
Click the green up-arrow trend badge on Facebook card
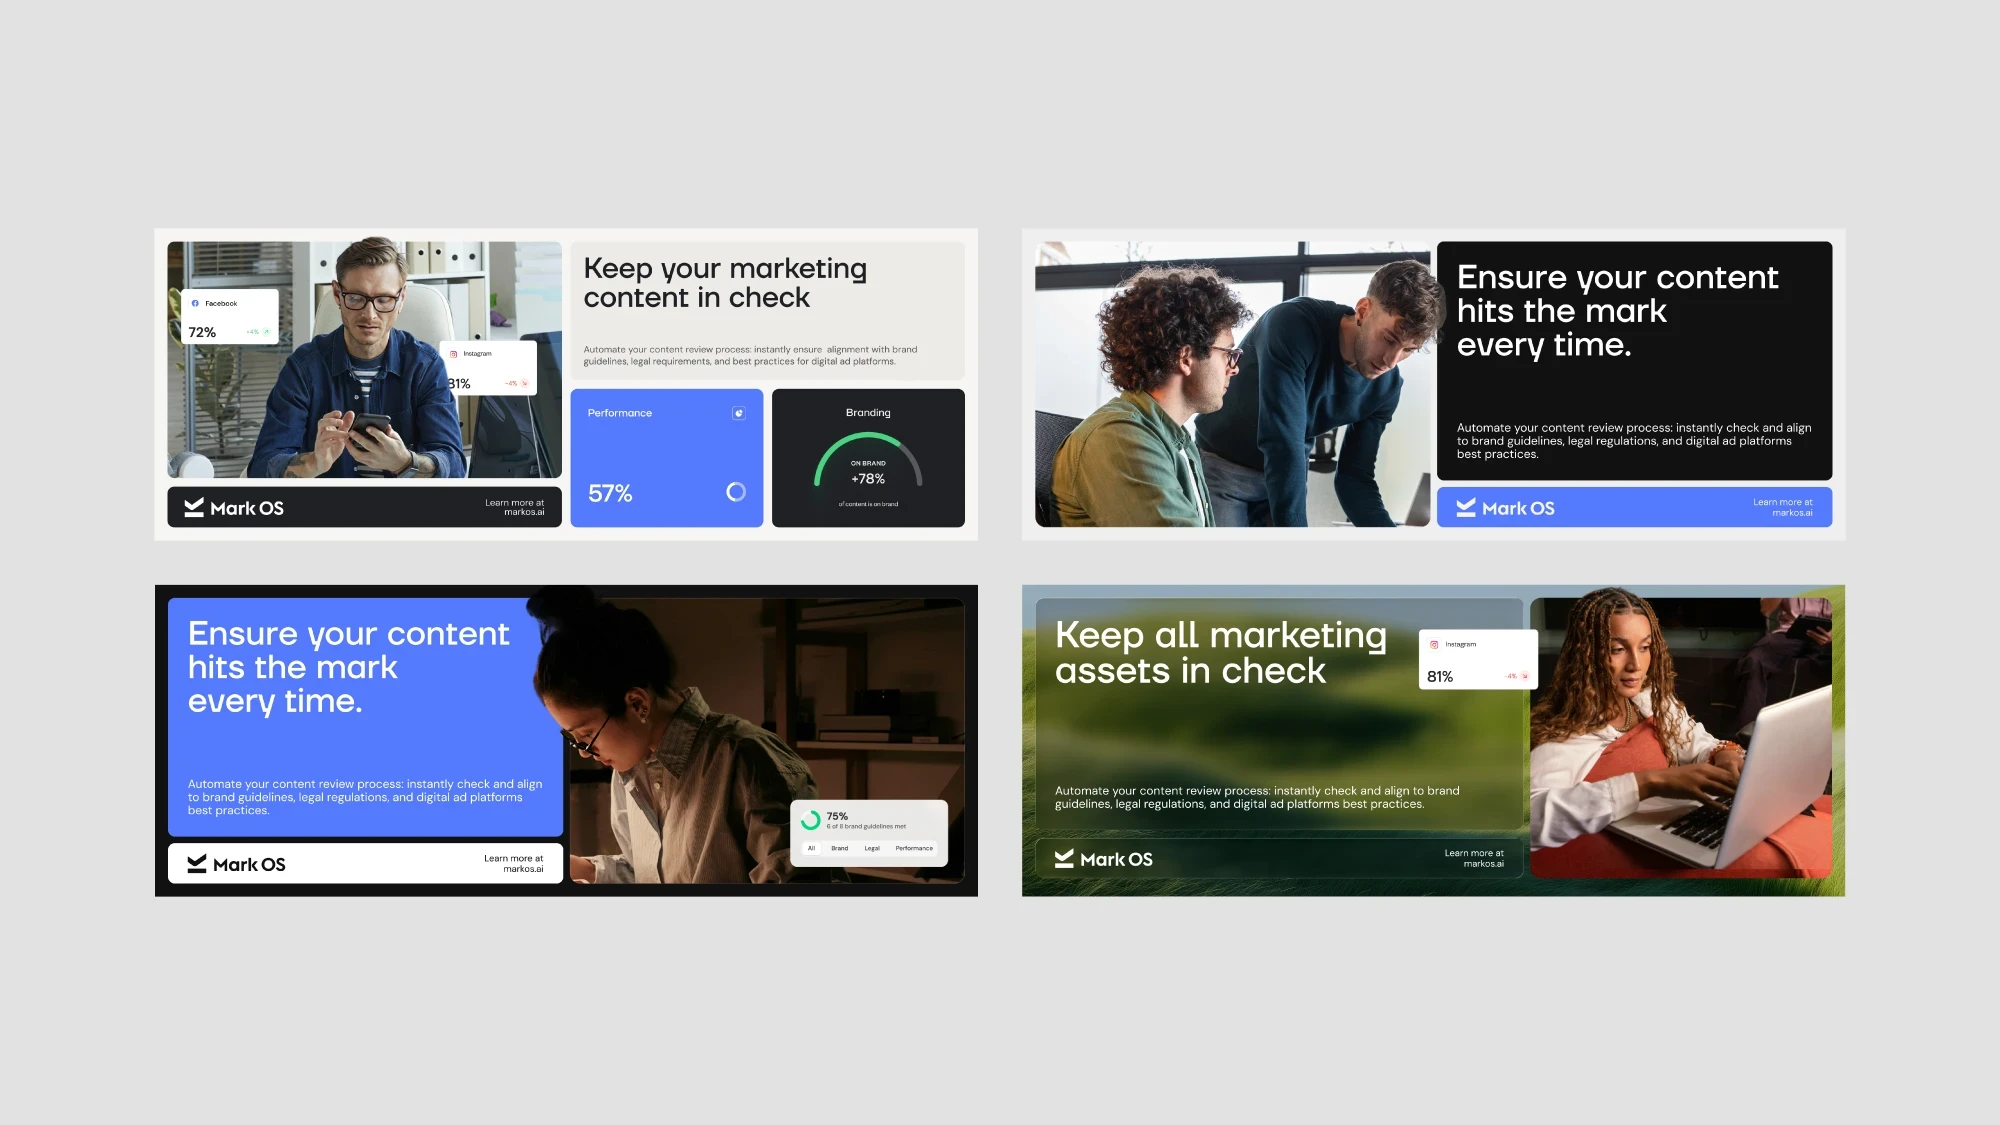(x=266, y=332)
